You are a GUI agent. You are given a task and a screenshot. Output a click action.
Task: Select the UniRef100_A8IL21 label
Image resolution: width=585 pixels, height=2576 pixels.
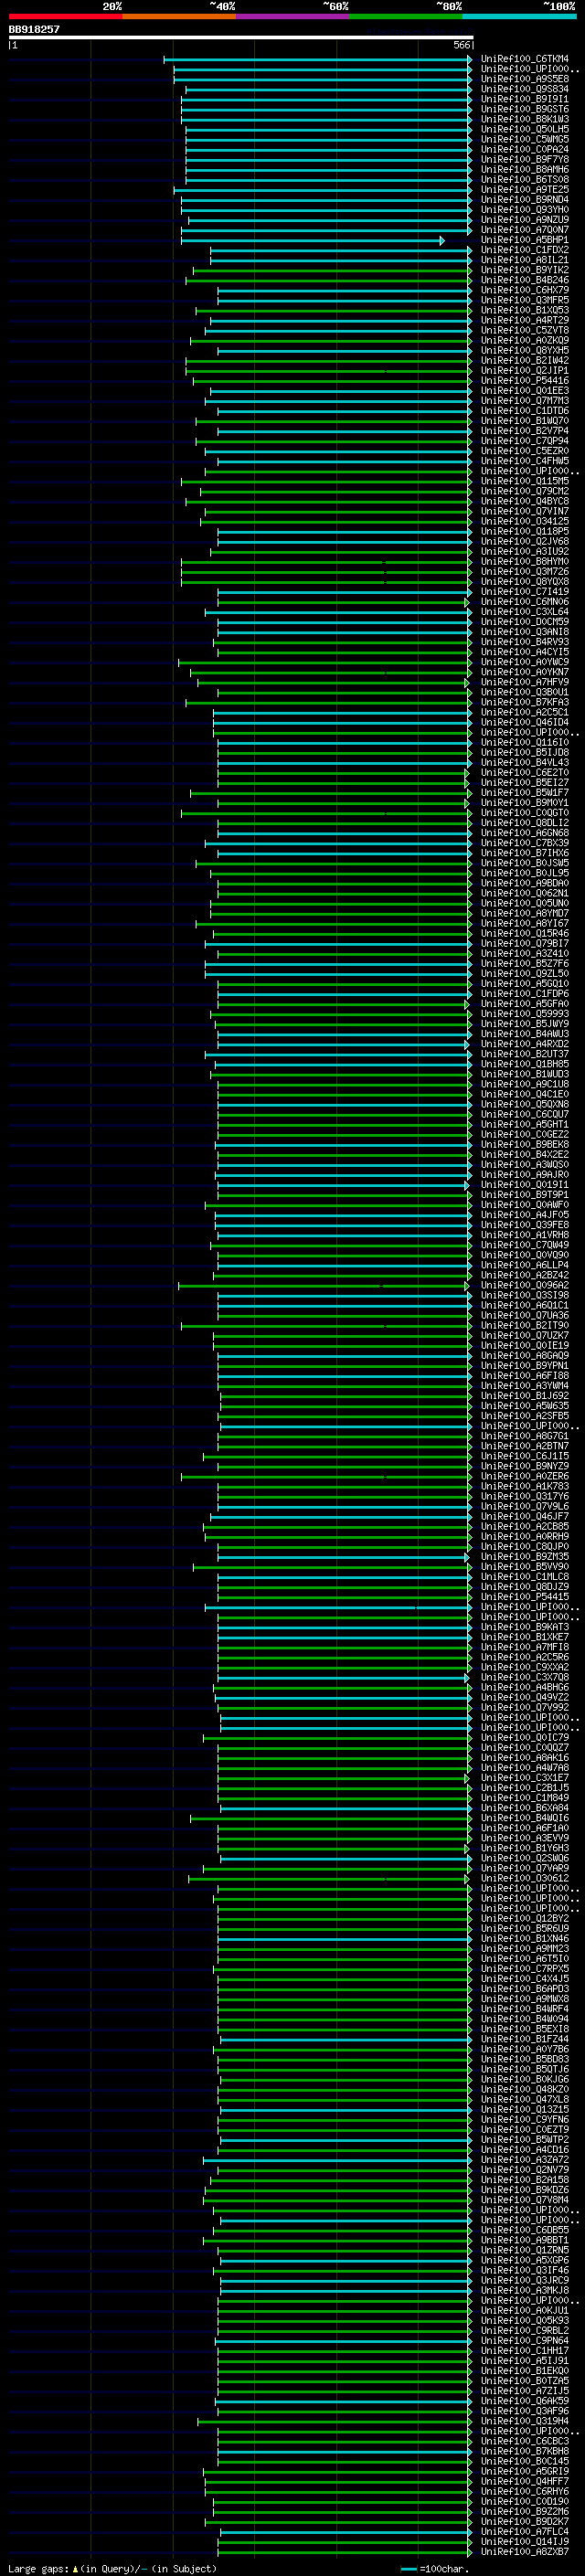(525, 260)
